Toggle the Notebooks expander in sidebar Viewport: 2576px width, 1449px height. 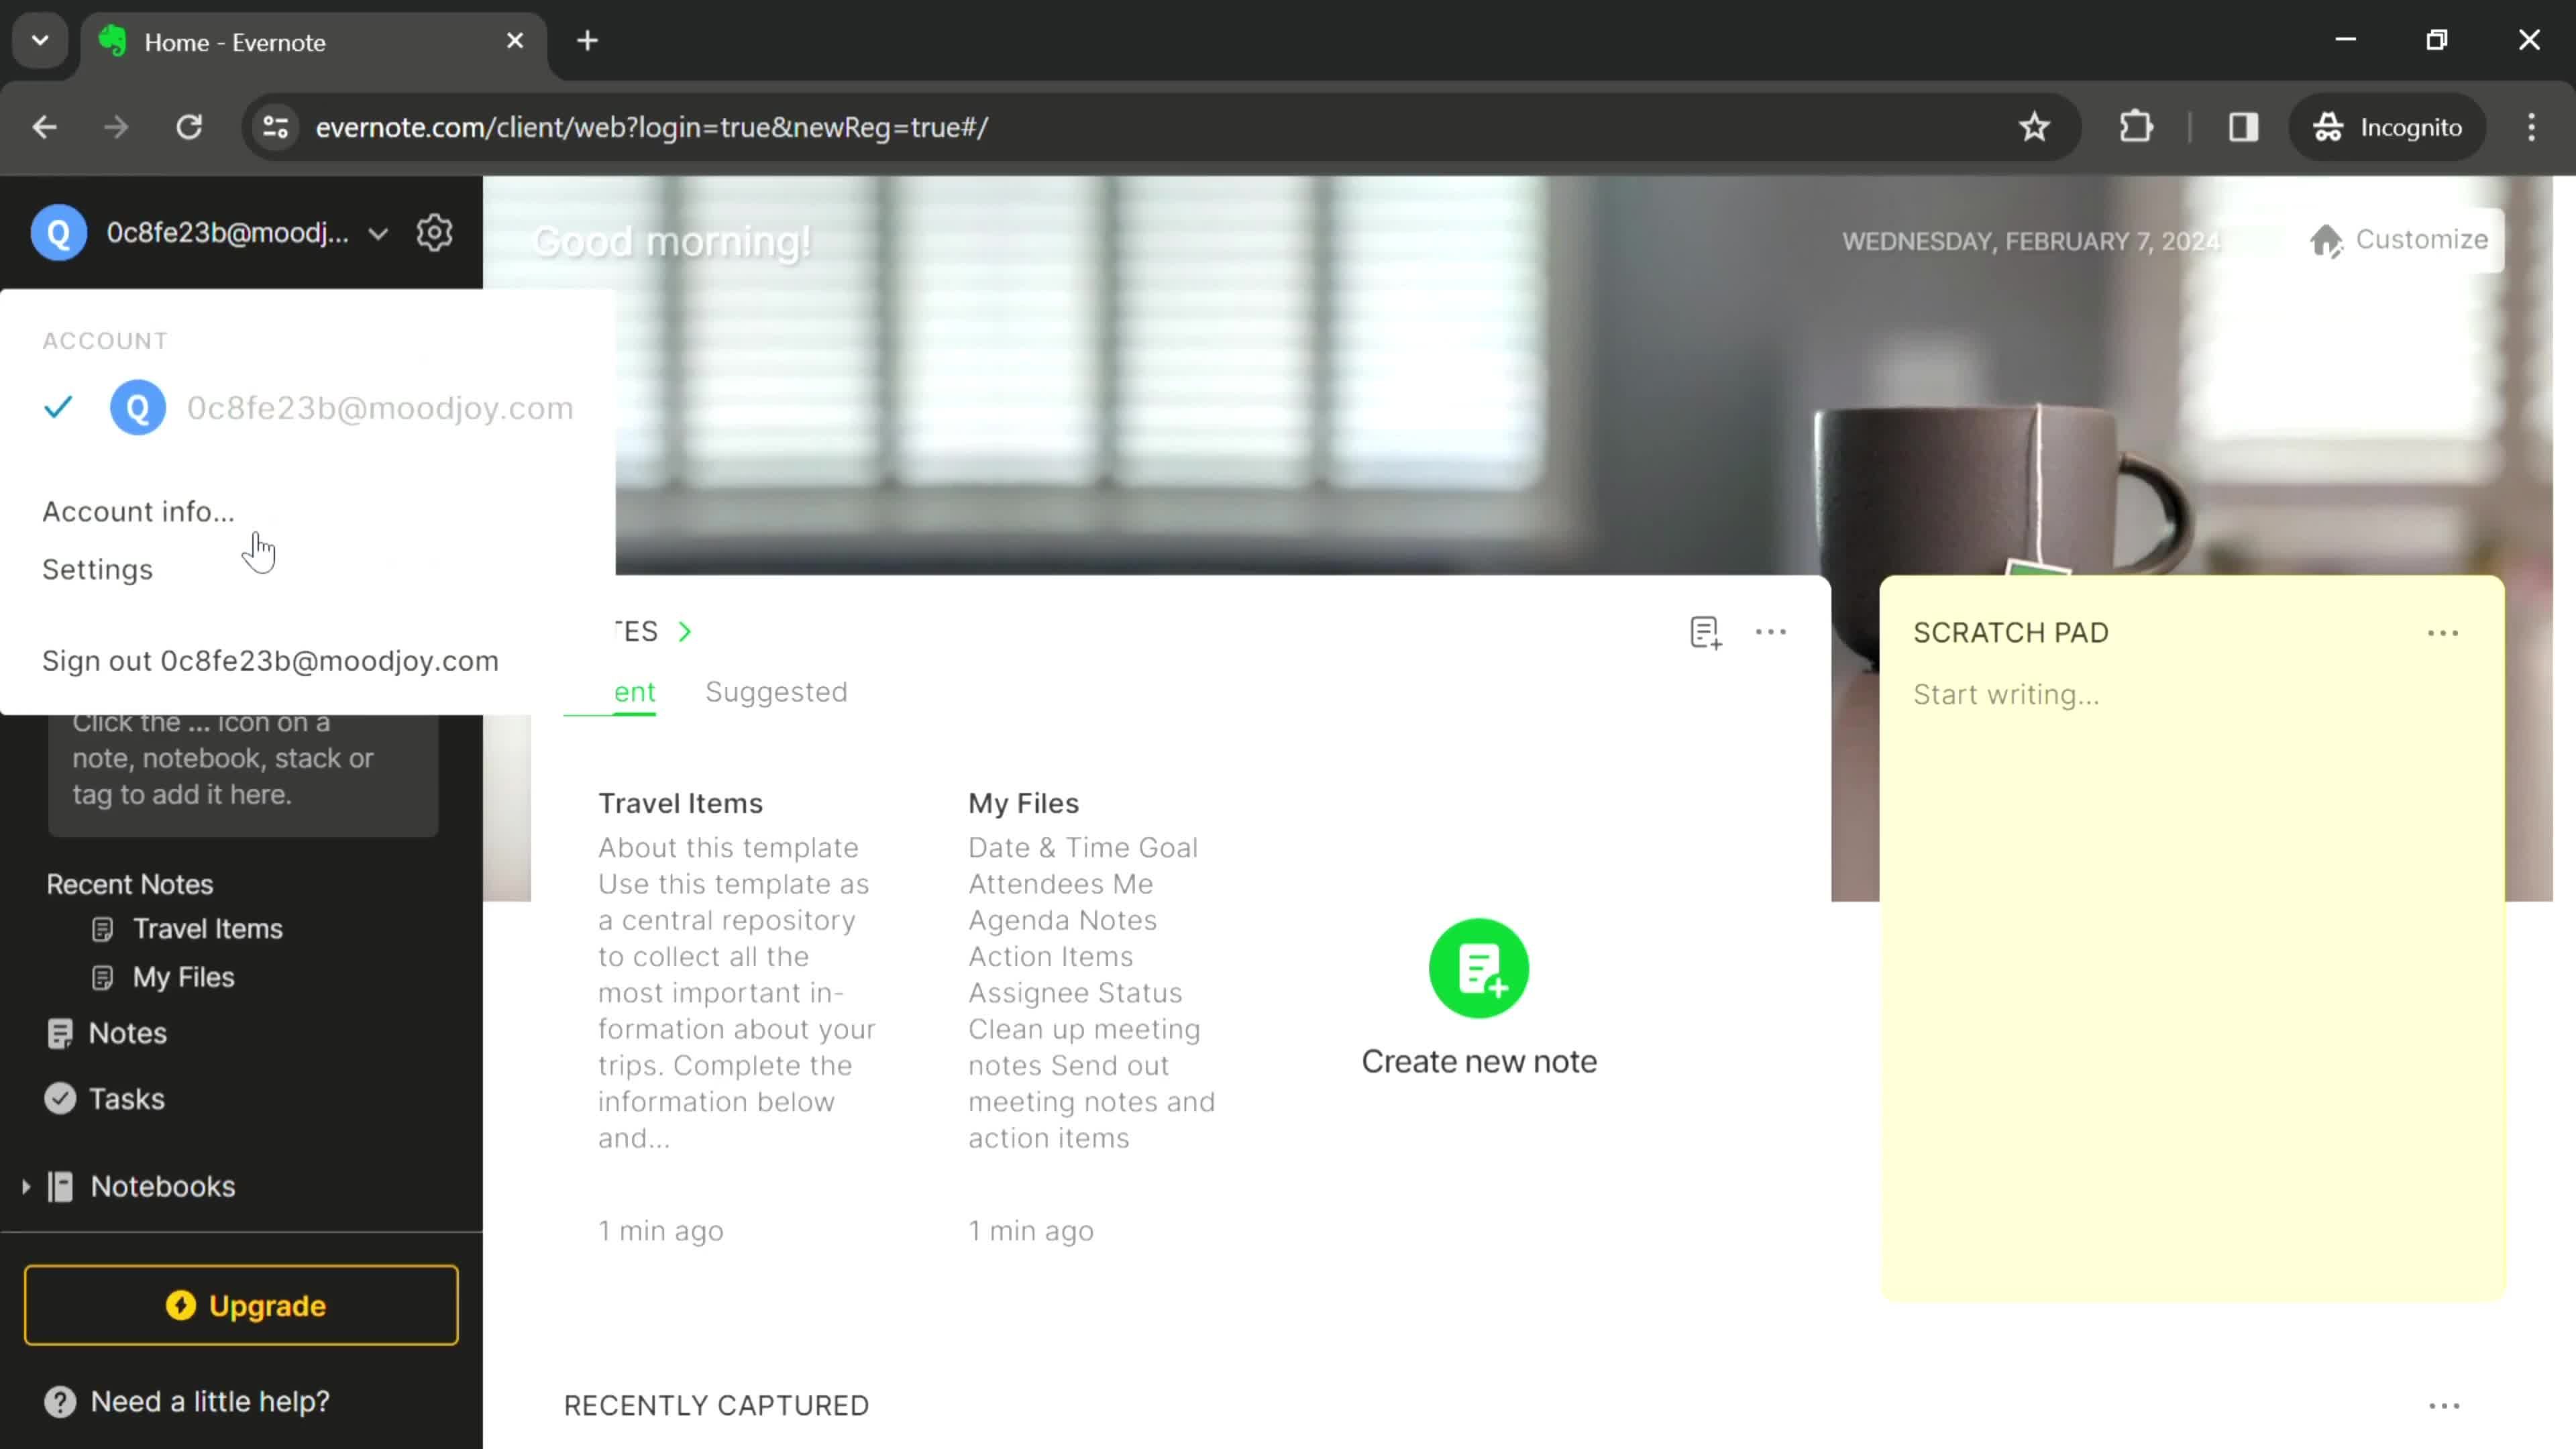pos(25,1185)
